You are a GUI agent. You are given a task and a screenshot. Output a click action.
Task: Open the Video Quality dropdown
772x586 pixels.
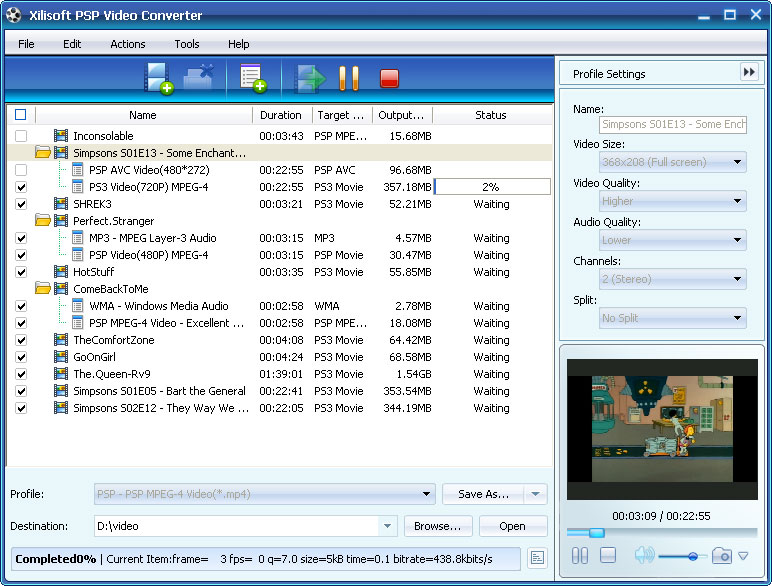coord(672,201)
